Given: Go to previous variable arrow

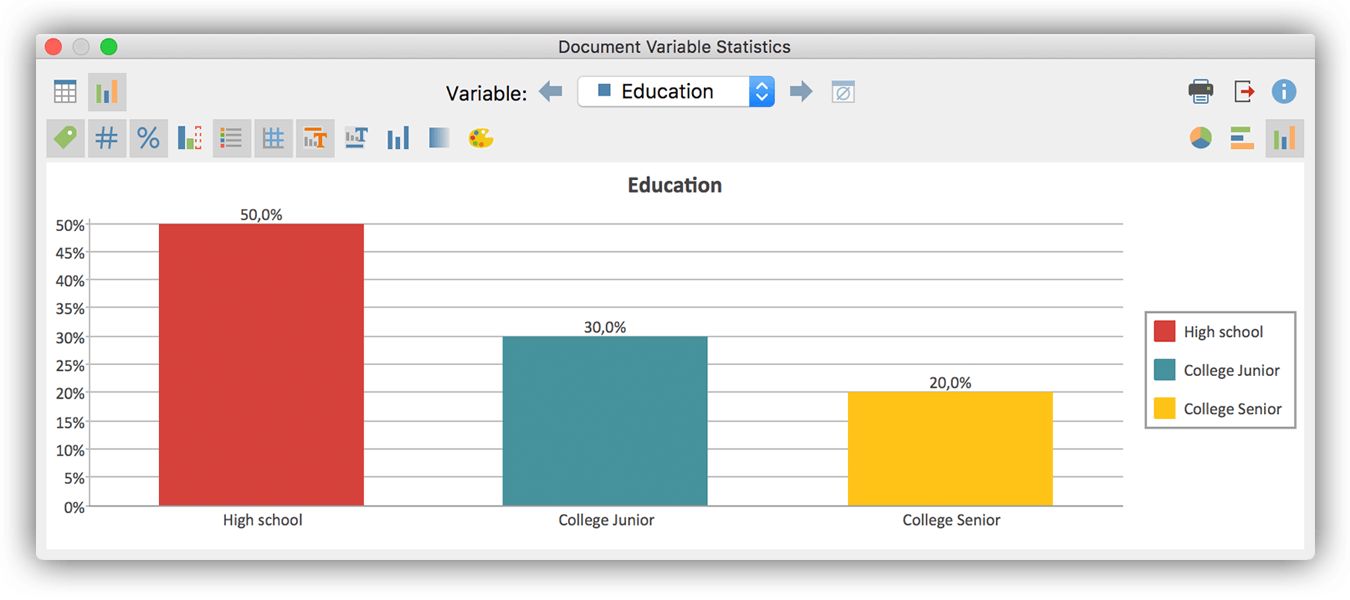Looking at the screenshot, I should coord(550,92).
